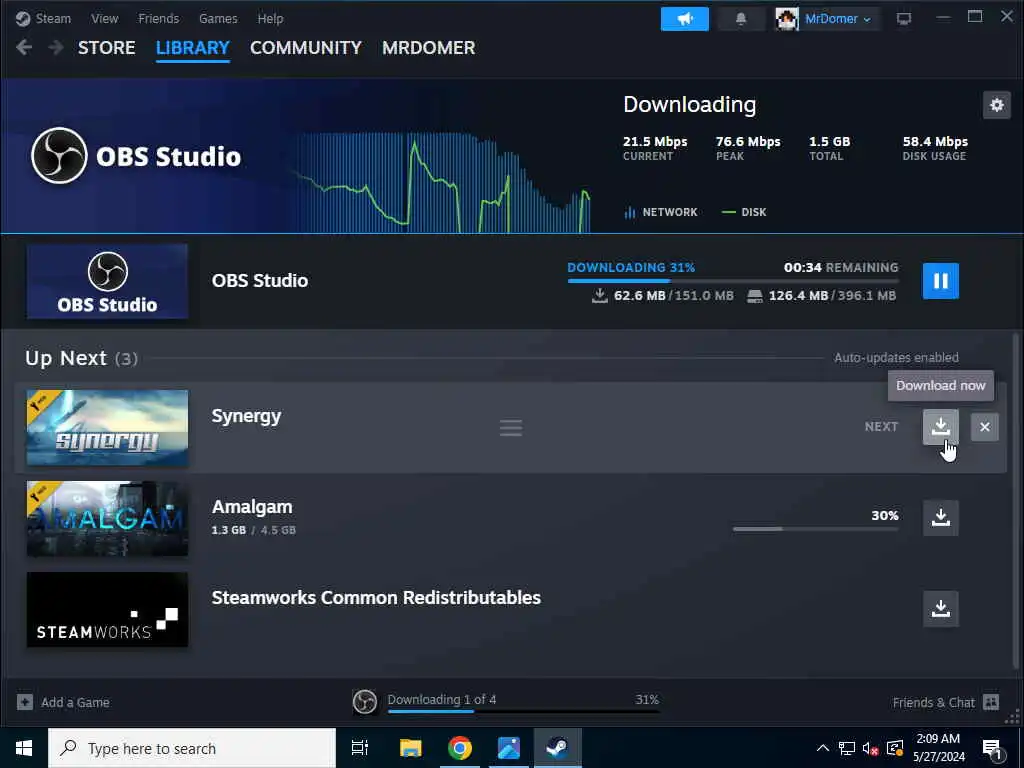Go to the STORE tab
Image resolution: width=1024 pixels, height=768 pixels.
(x=106, y=48)
